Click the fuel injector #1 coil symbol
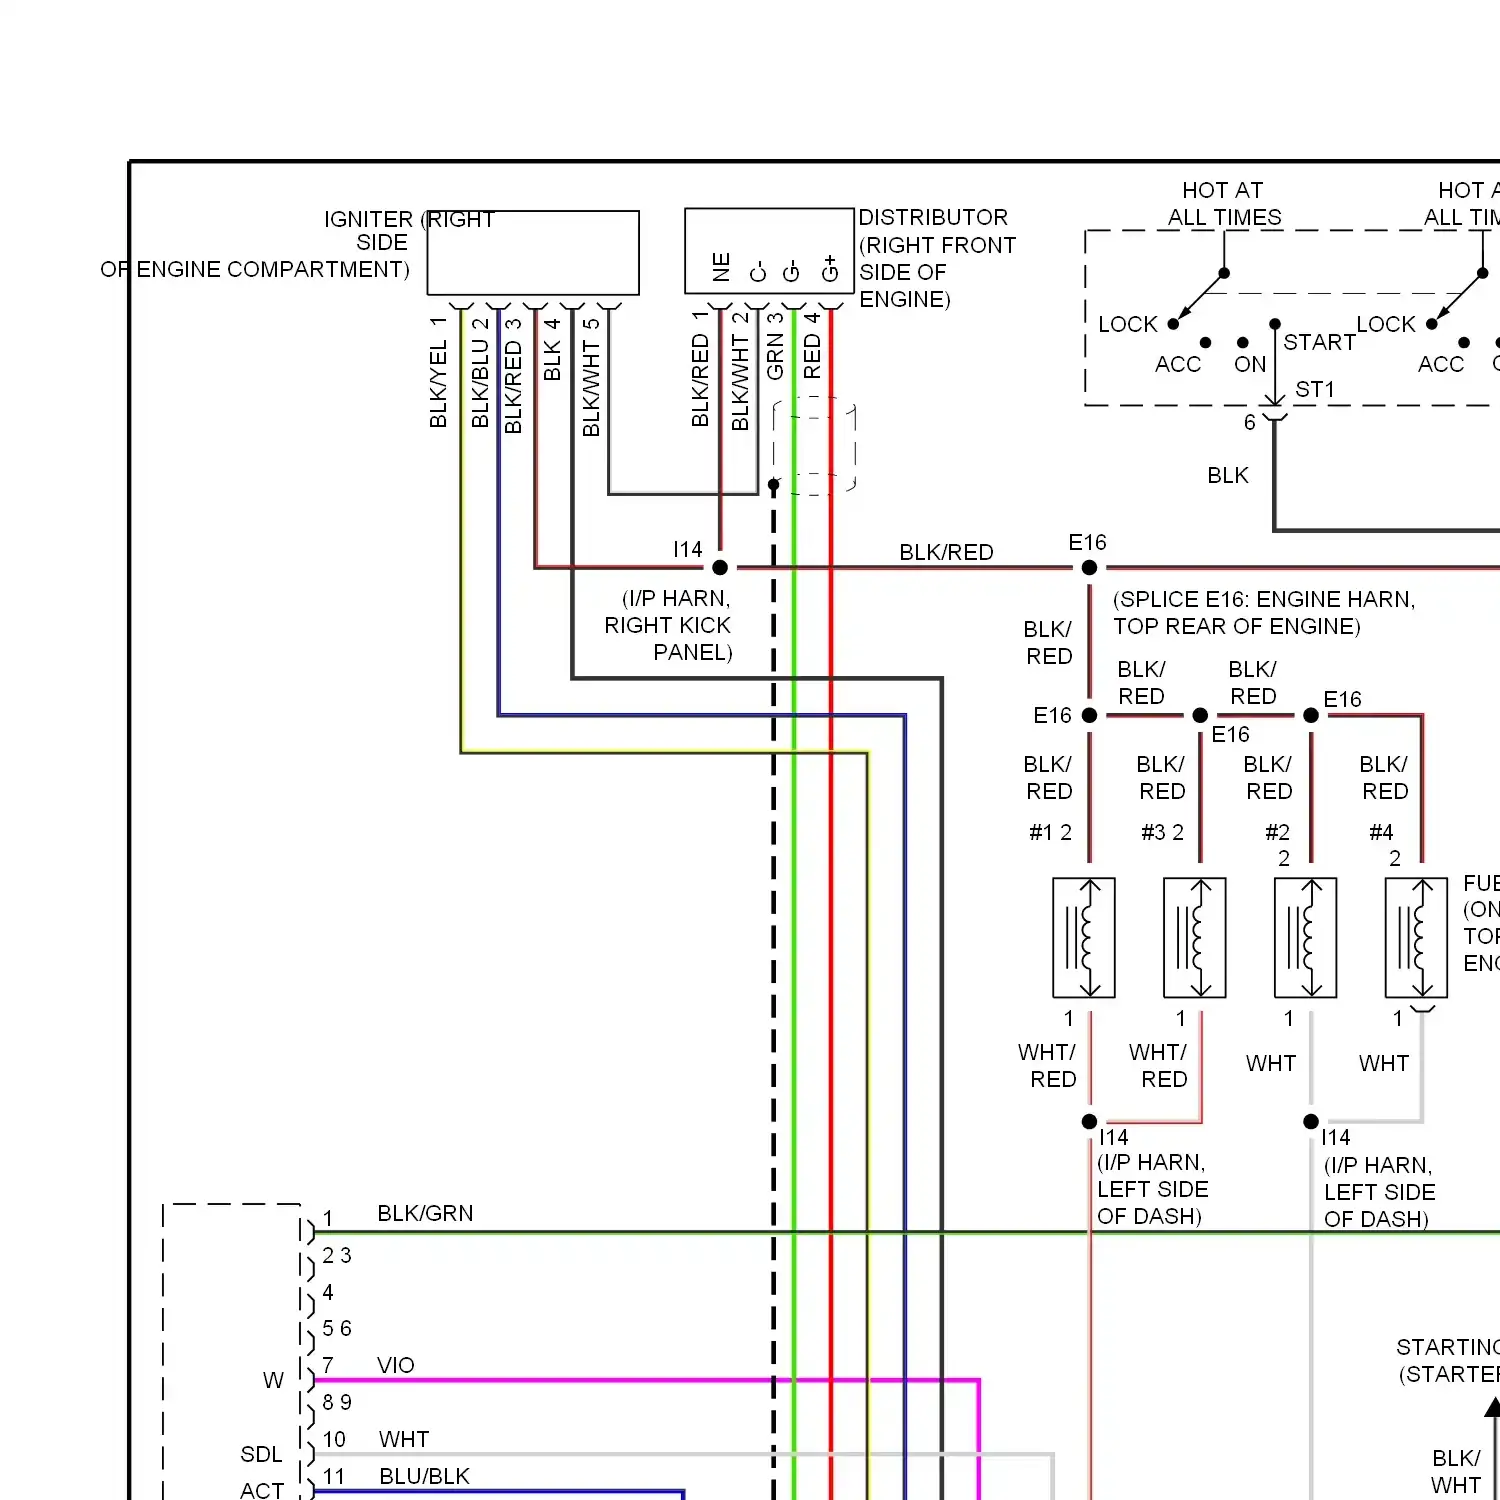This screenshot has width=1500, height=1500. 1084,938
